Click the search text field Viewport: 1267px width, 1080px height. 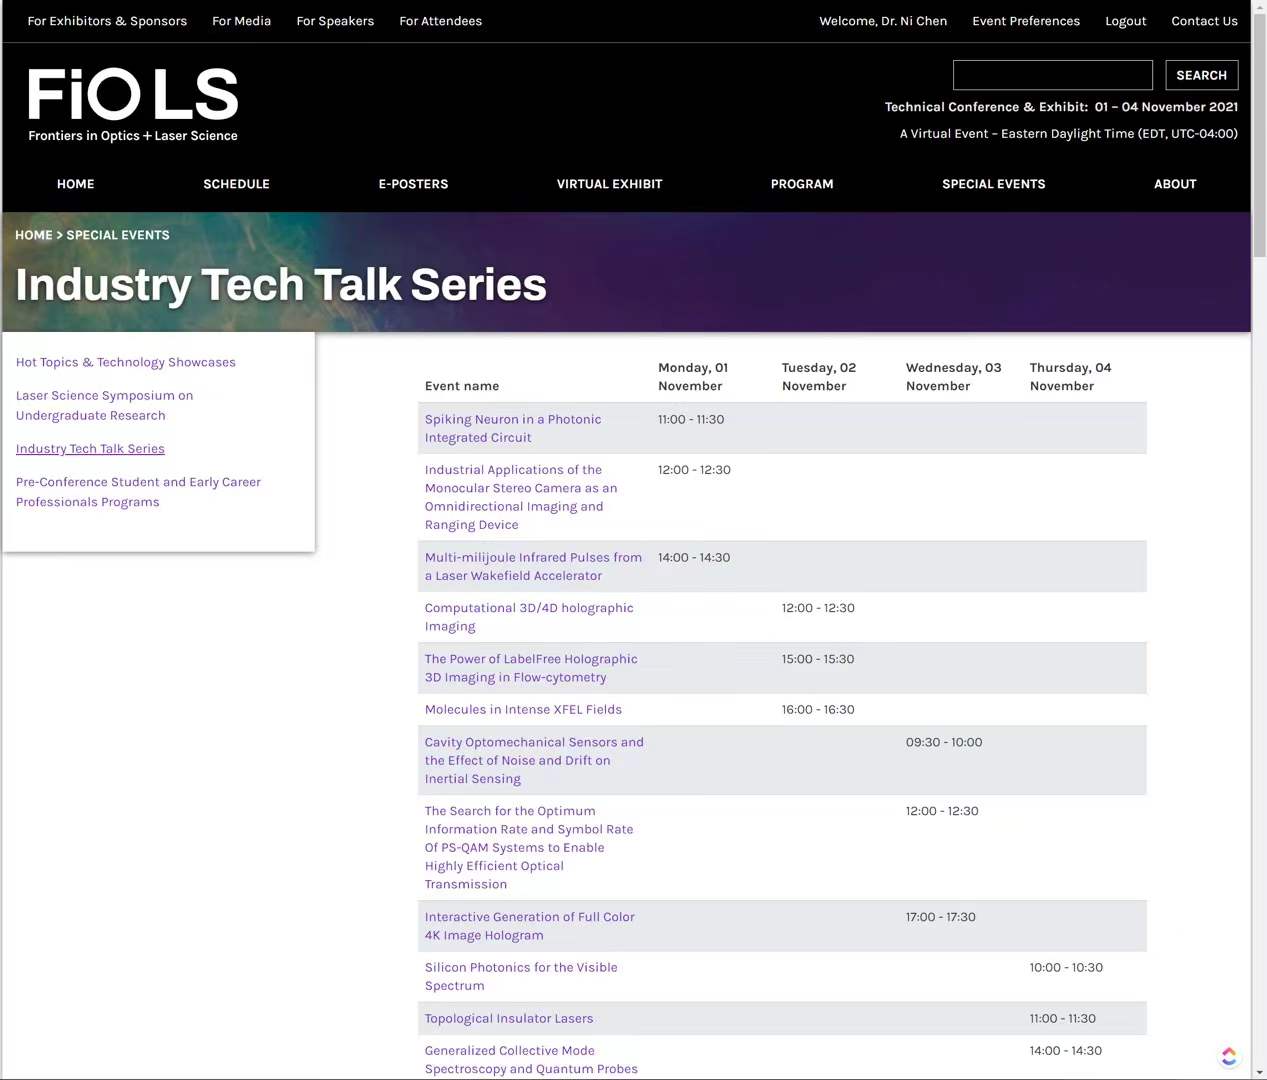coord(1052,75)
